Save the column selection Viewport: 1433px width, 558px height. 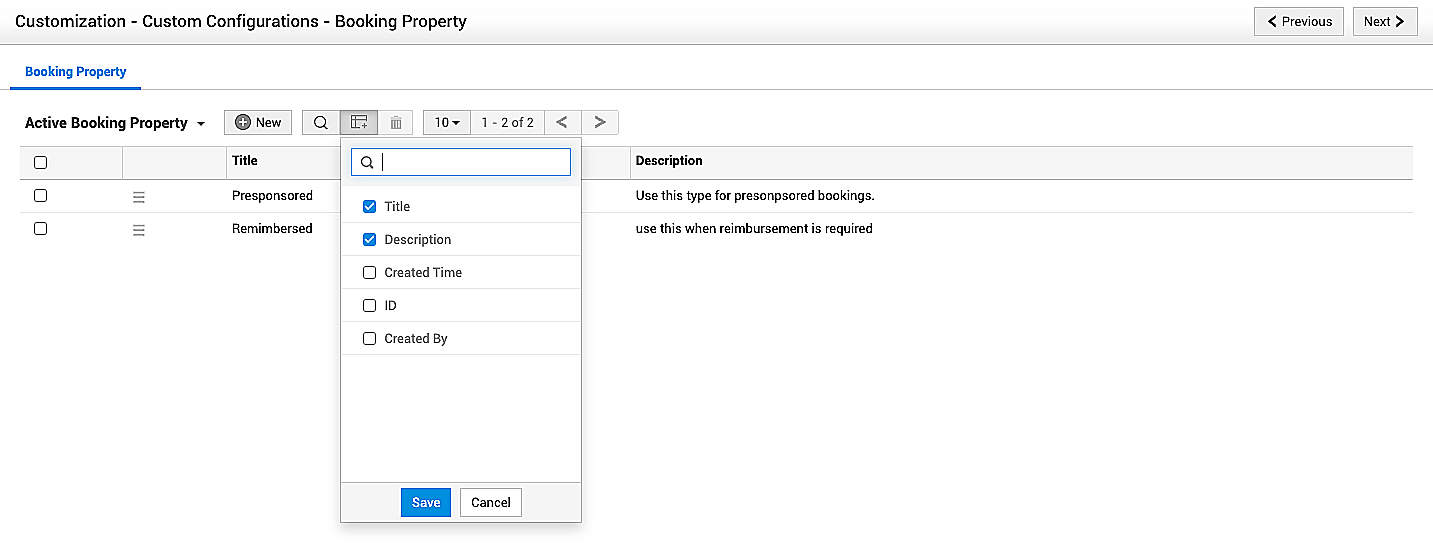[426, 502]
